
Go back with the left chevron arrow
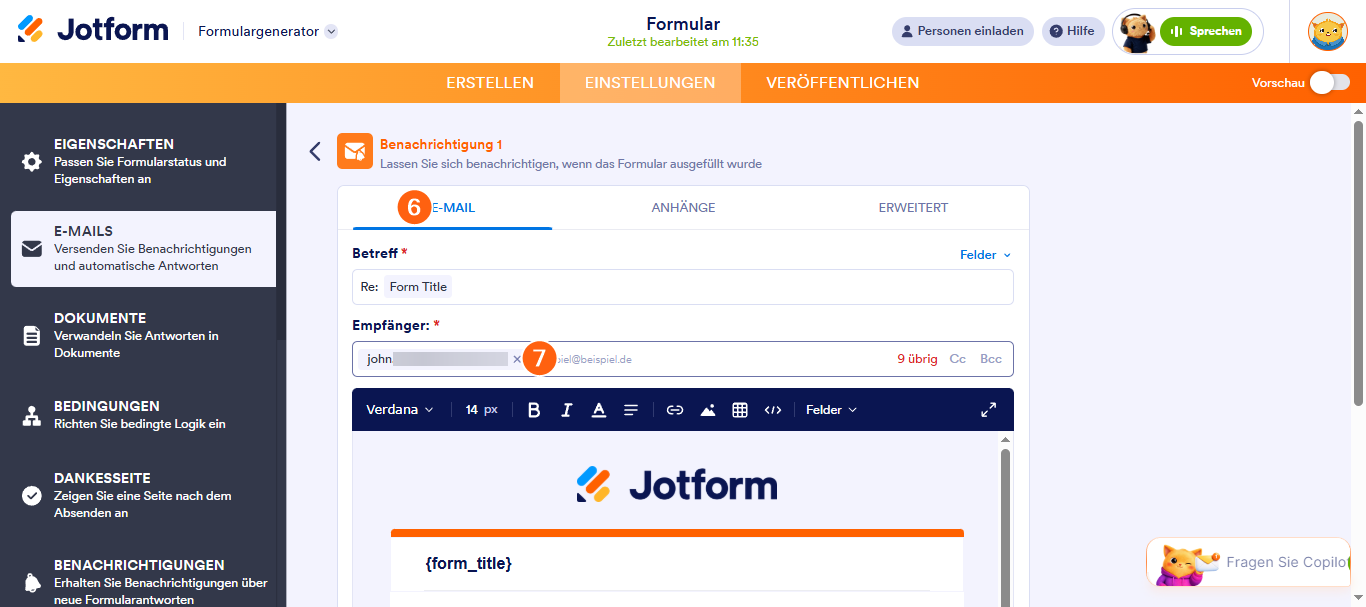point(315,151)
